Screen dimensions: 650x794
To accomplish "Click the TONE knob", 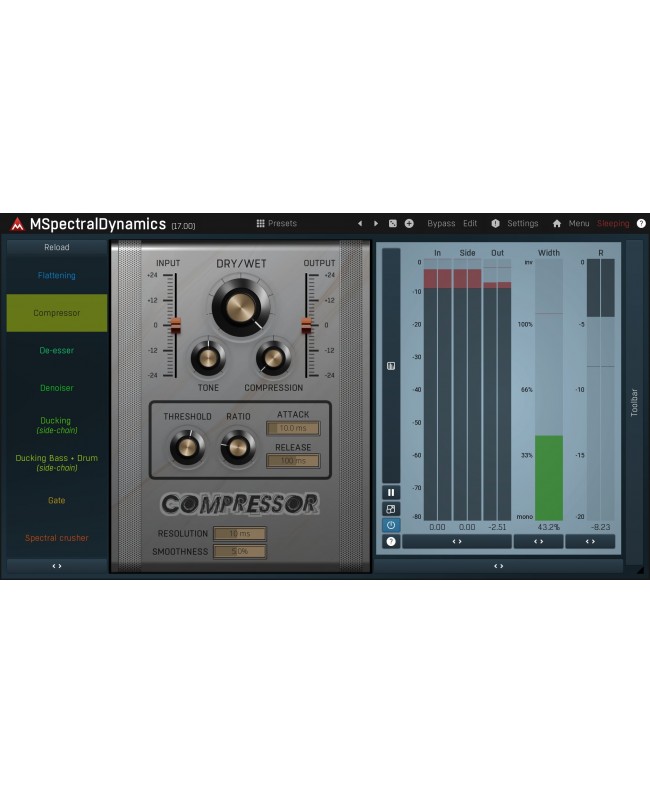I will click(208, 358).
